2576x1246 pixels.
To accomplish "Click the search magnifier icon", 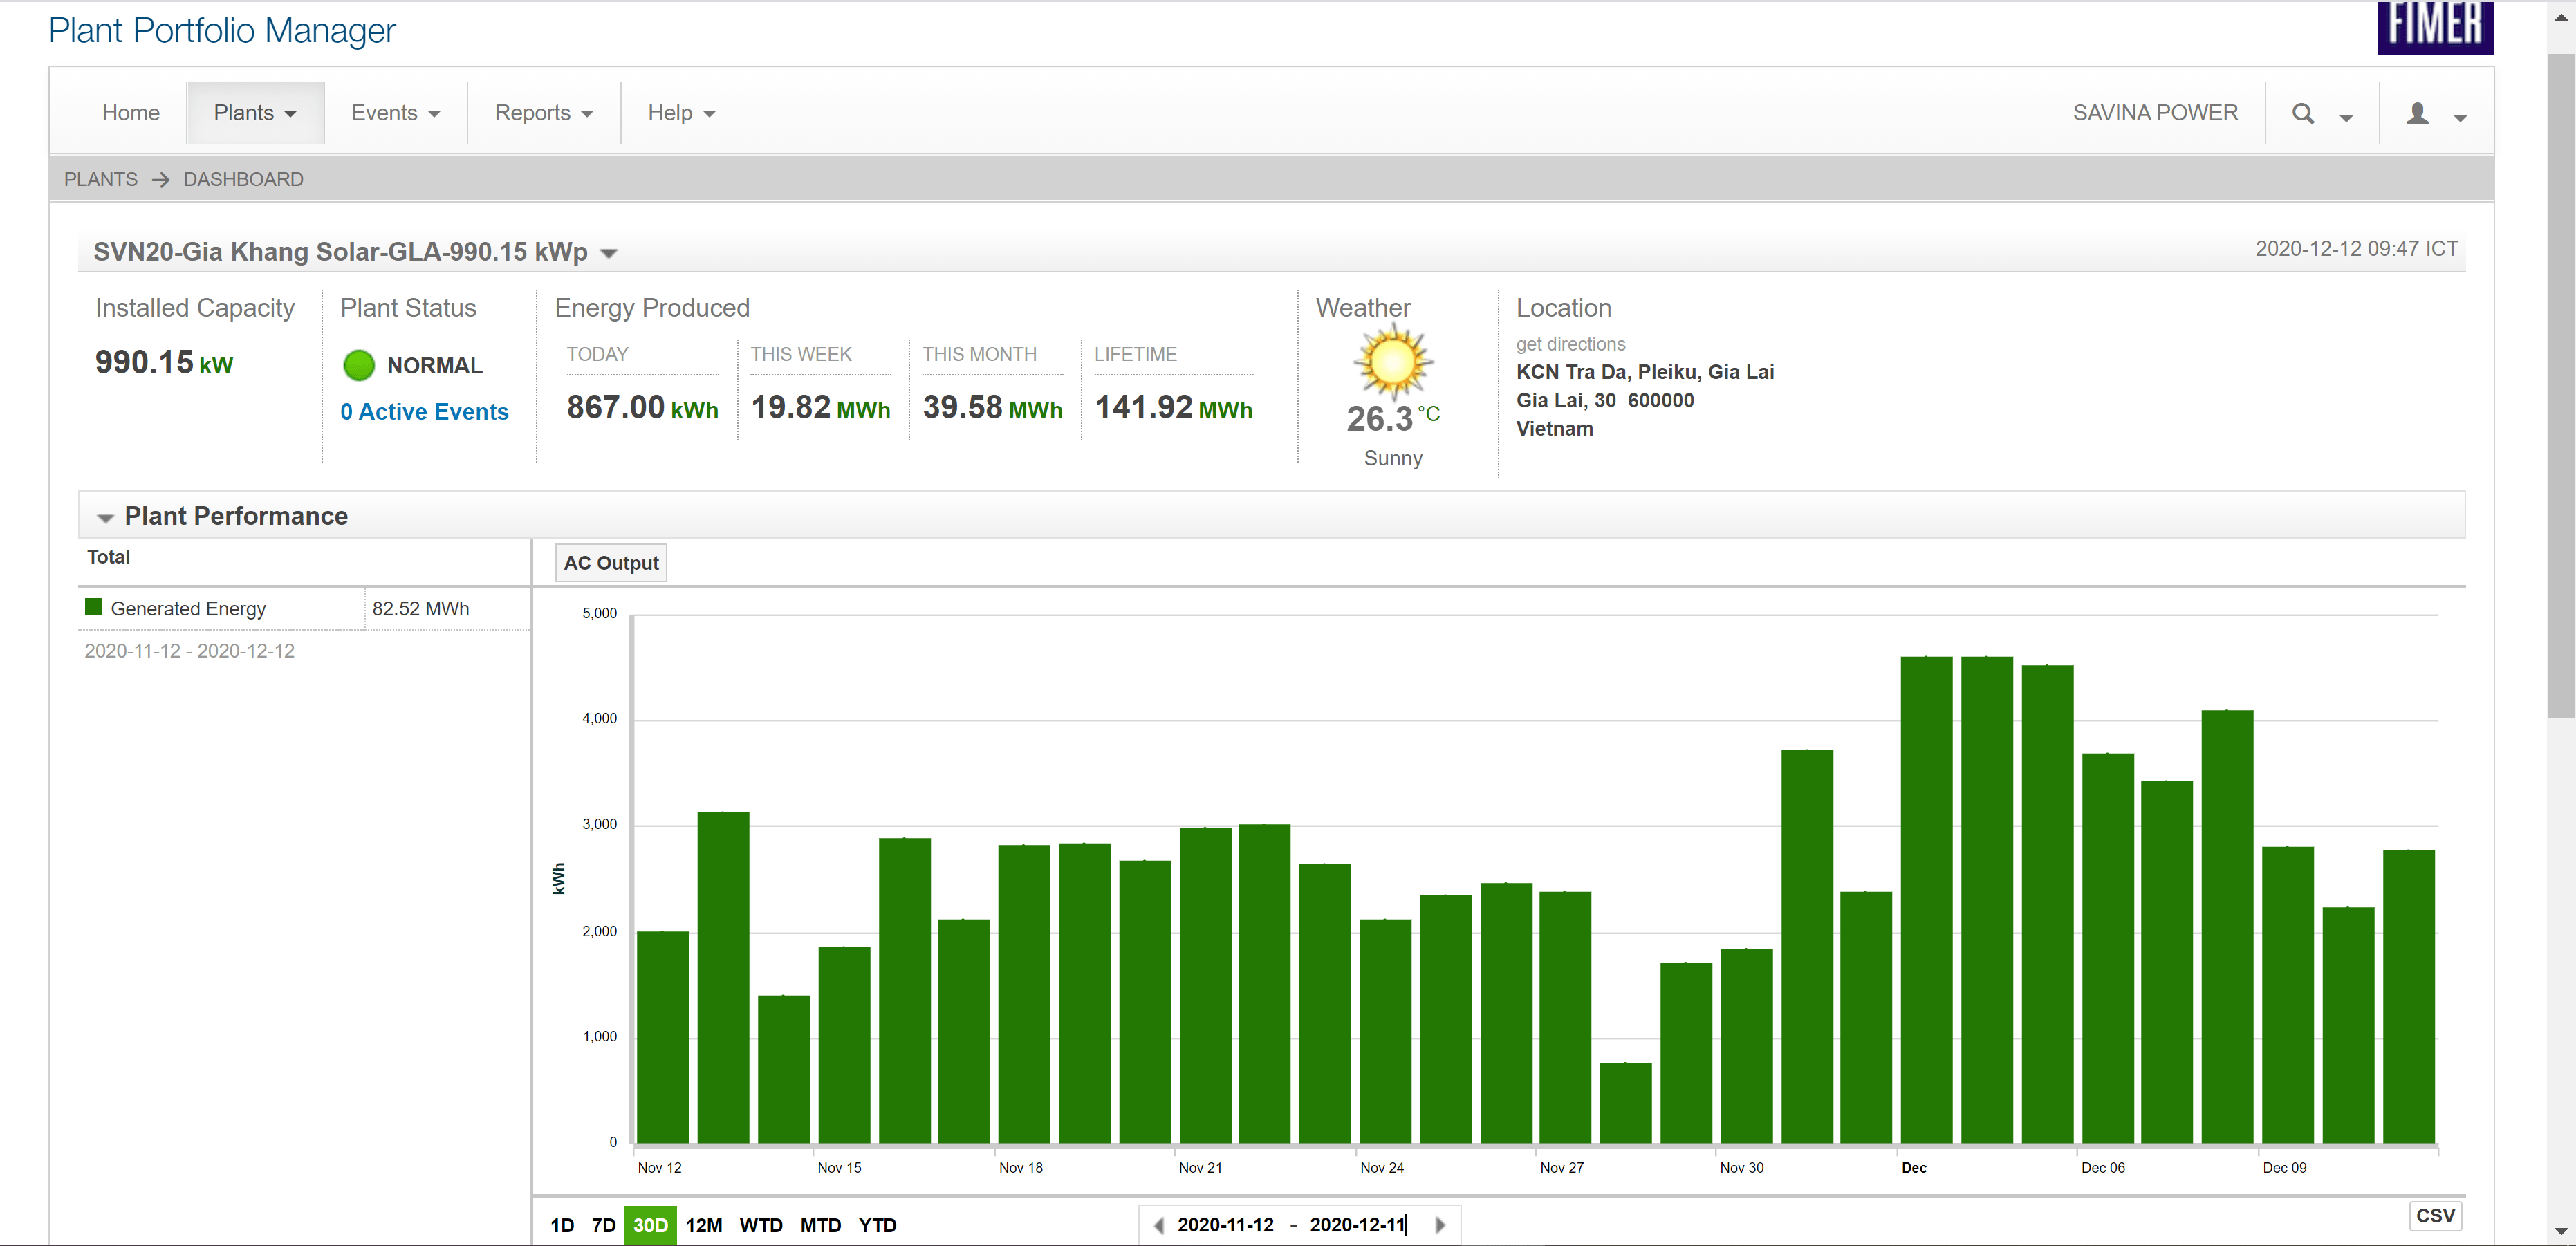I will (2303, 114).
